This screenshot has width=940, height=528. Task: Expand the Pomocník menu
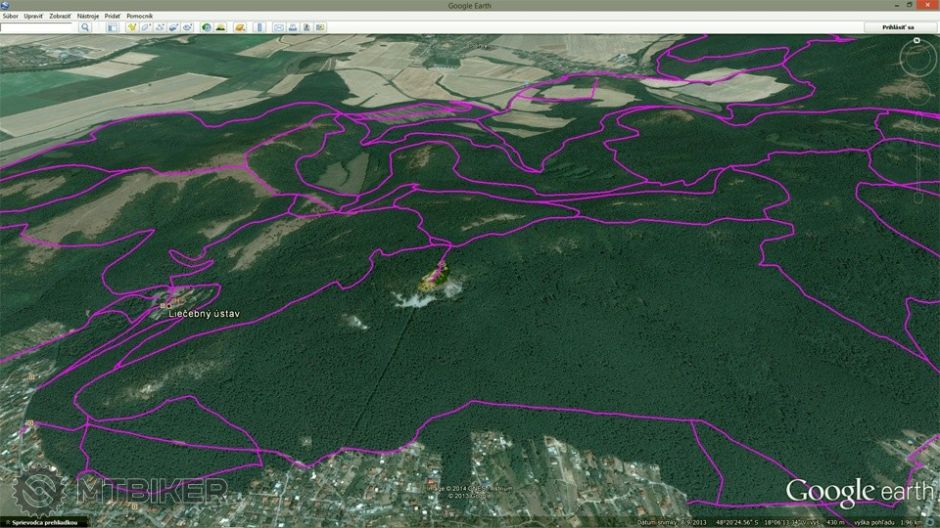[139, 16]
